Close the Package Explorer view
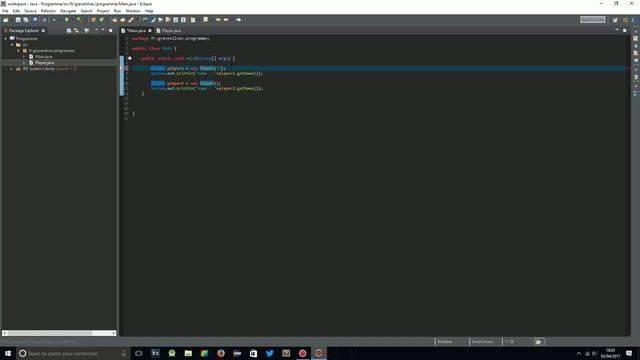The width and height of the screenshot is (640, 360). (43, 31)
